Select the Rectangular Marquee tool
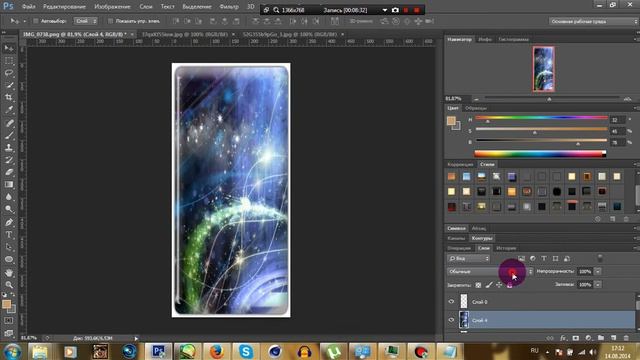The width and height of the screenshot is (640, 360). click(9, 61)
